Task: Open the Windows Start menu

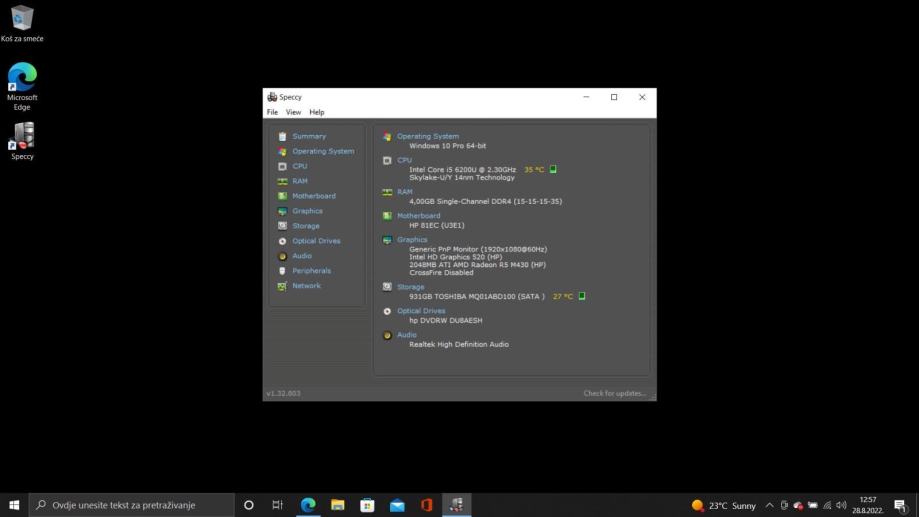Action: click(14, 505)
